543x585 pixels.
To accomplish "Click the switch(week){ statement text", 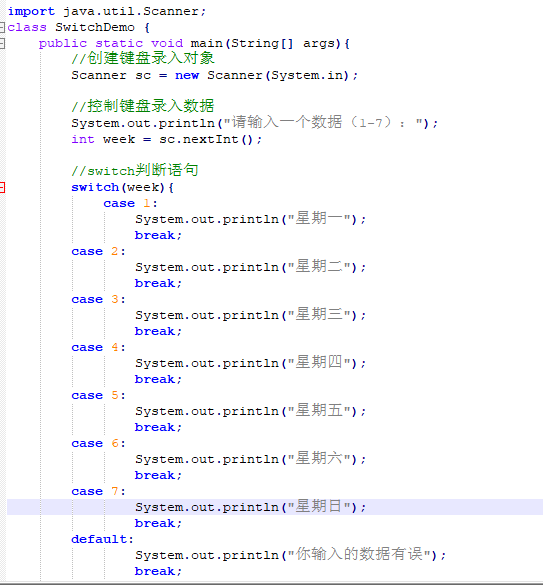I will pyautogui.click(x=123, y=187).
